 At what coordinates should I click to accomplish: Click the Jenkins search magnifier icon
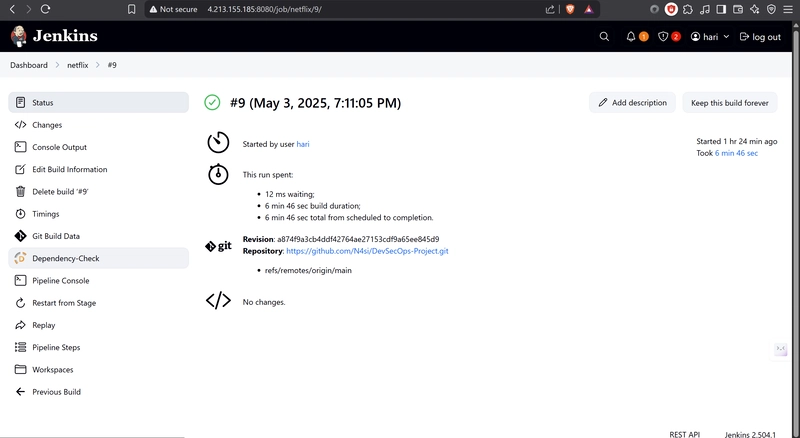[x=604, y=37]
